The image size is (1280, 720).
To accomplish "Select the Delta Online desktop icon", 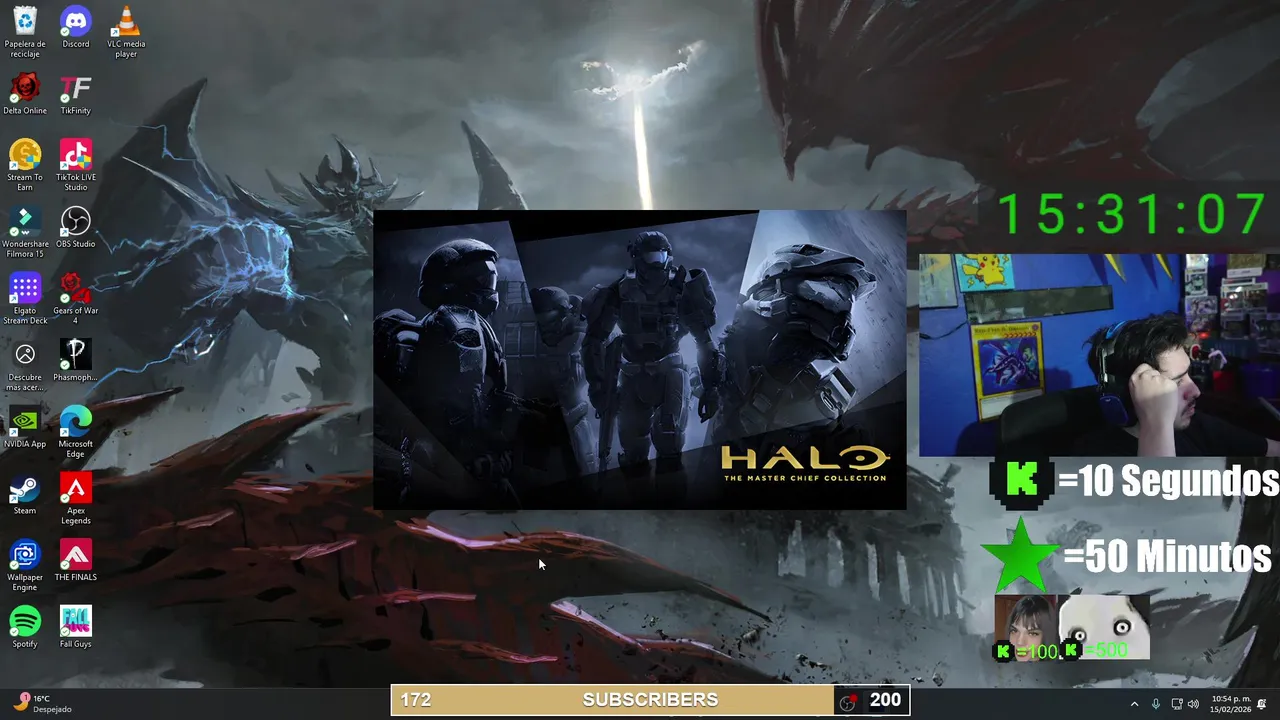I will coord(25,94).
